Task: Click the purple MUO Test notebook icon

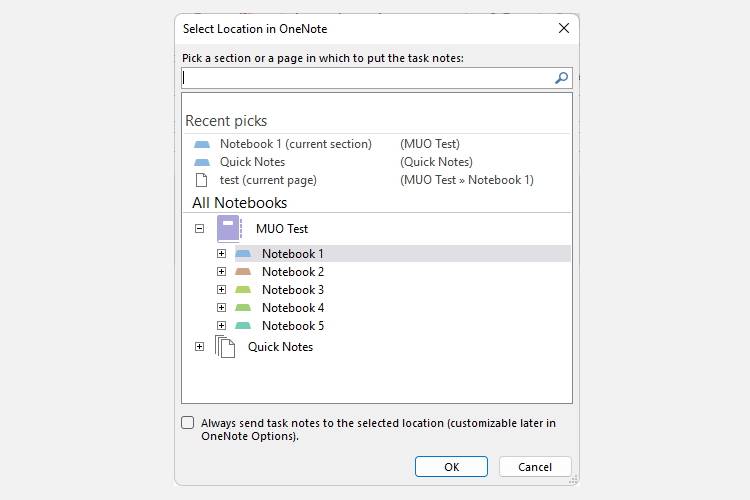Action: [229, 228]
